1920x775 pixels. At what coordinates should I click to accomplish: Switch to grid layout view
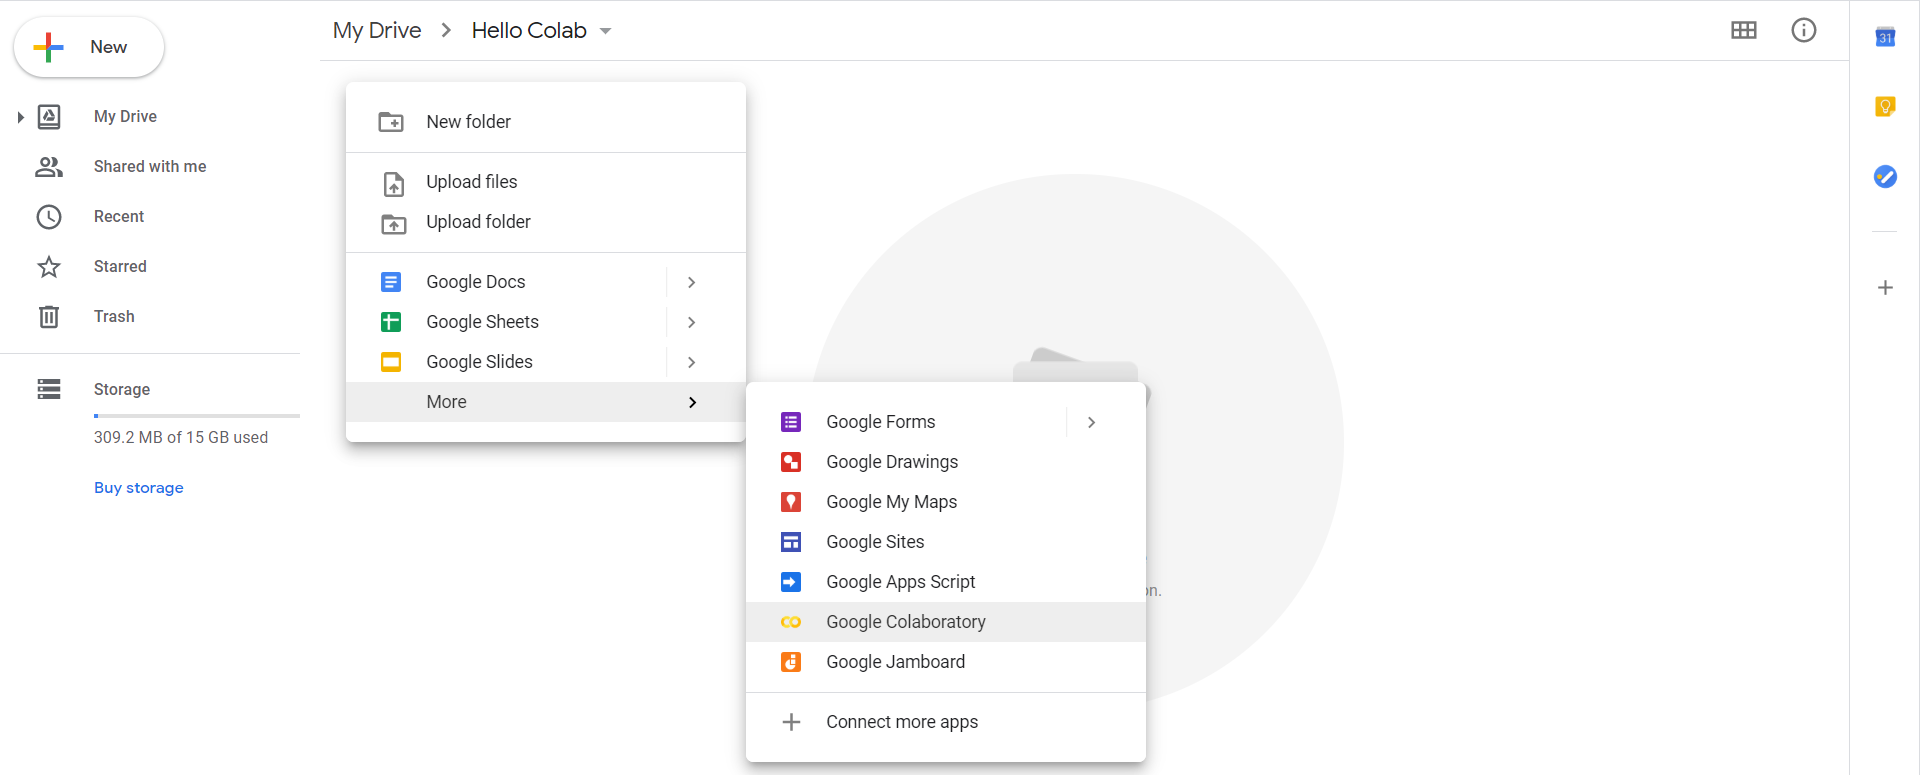pyautogui.click(x=1744, y=30)
